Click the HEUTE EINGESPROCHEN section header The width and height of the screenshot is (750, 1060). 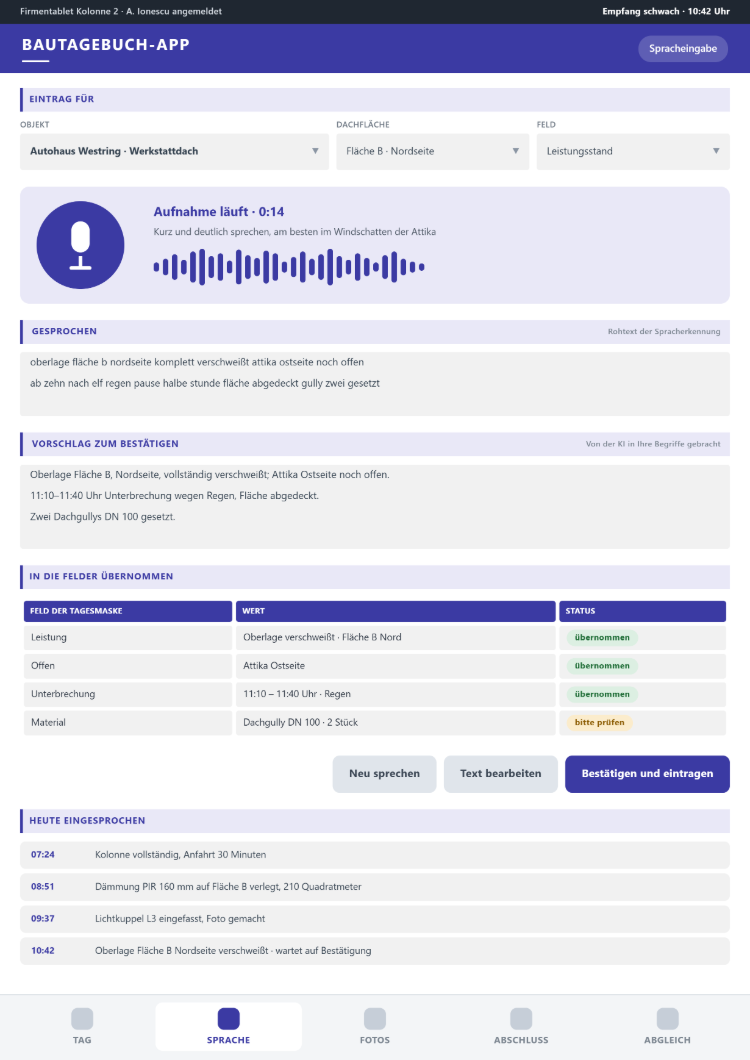tap(375, 821)
